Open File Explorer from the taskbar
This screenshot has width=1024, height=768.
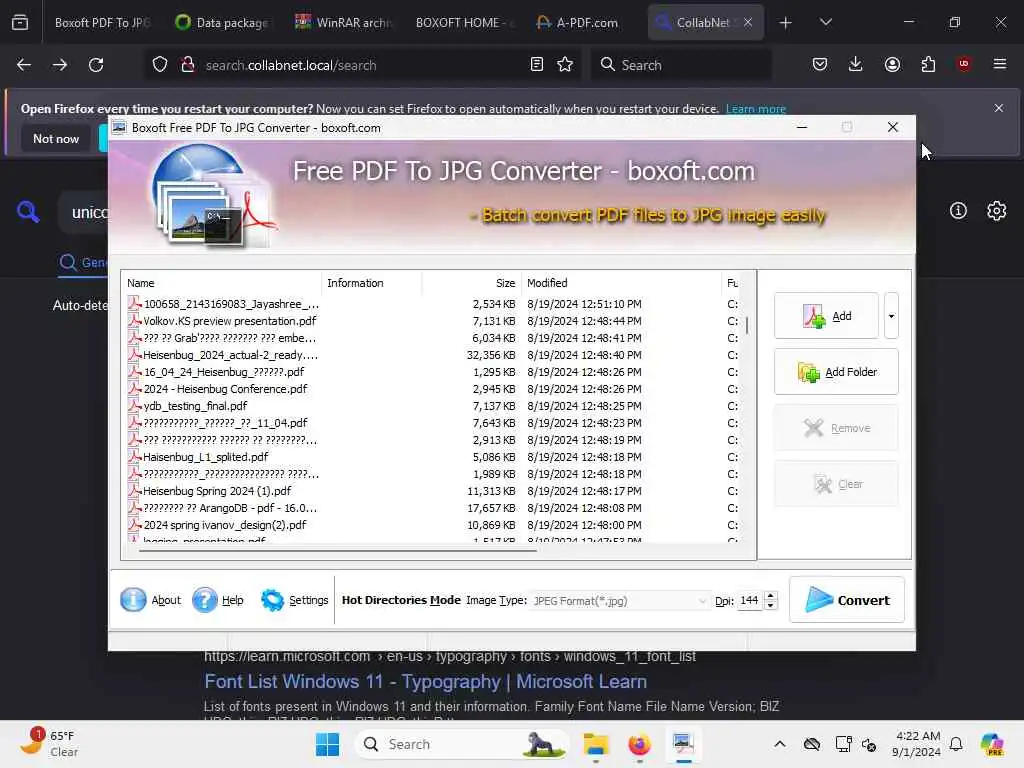596,744
